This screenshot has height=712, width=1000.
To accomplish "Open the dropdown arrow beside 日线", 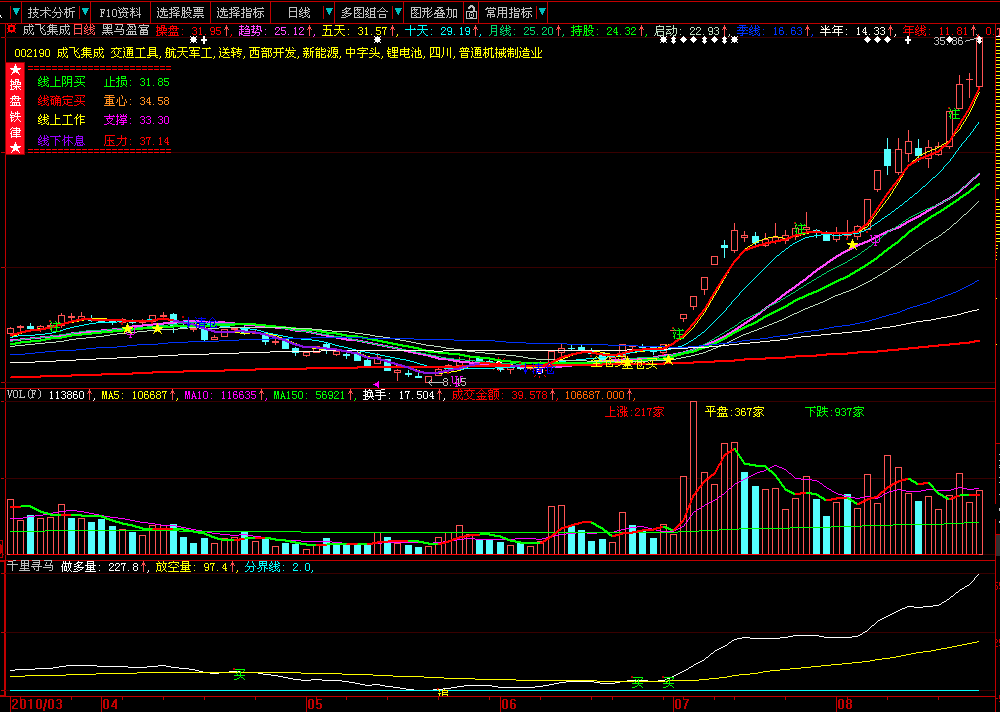I will [328, 12].
